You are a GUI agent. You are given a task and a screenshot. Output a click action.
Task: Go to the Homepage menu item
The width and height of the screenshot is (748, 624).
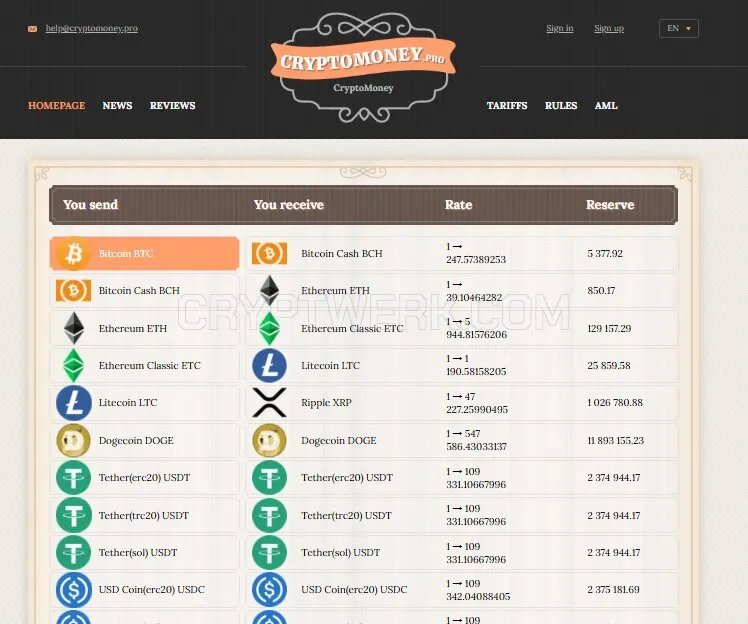57,105
